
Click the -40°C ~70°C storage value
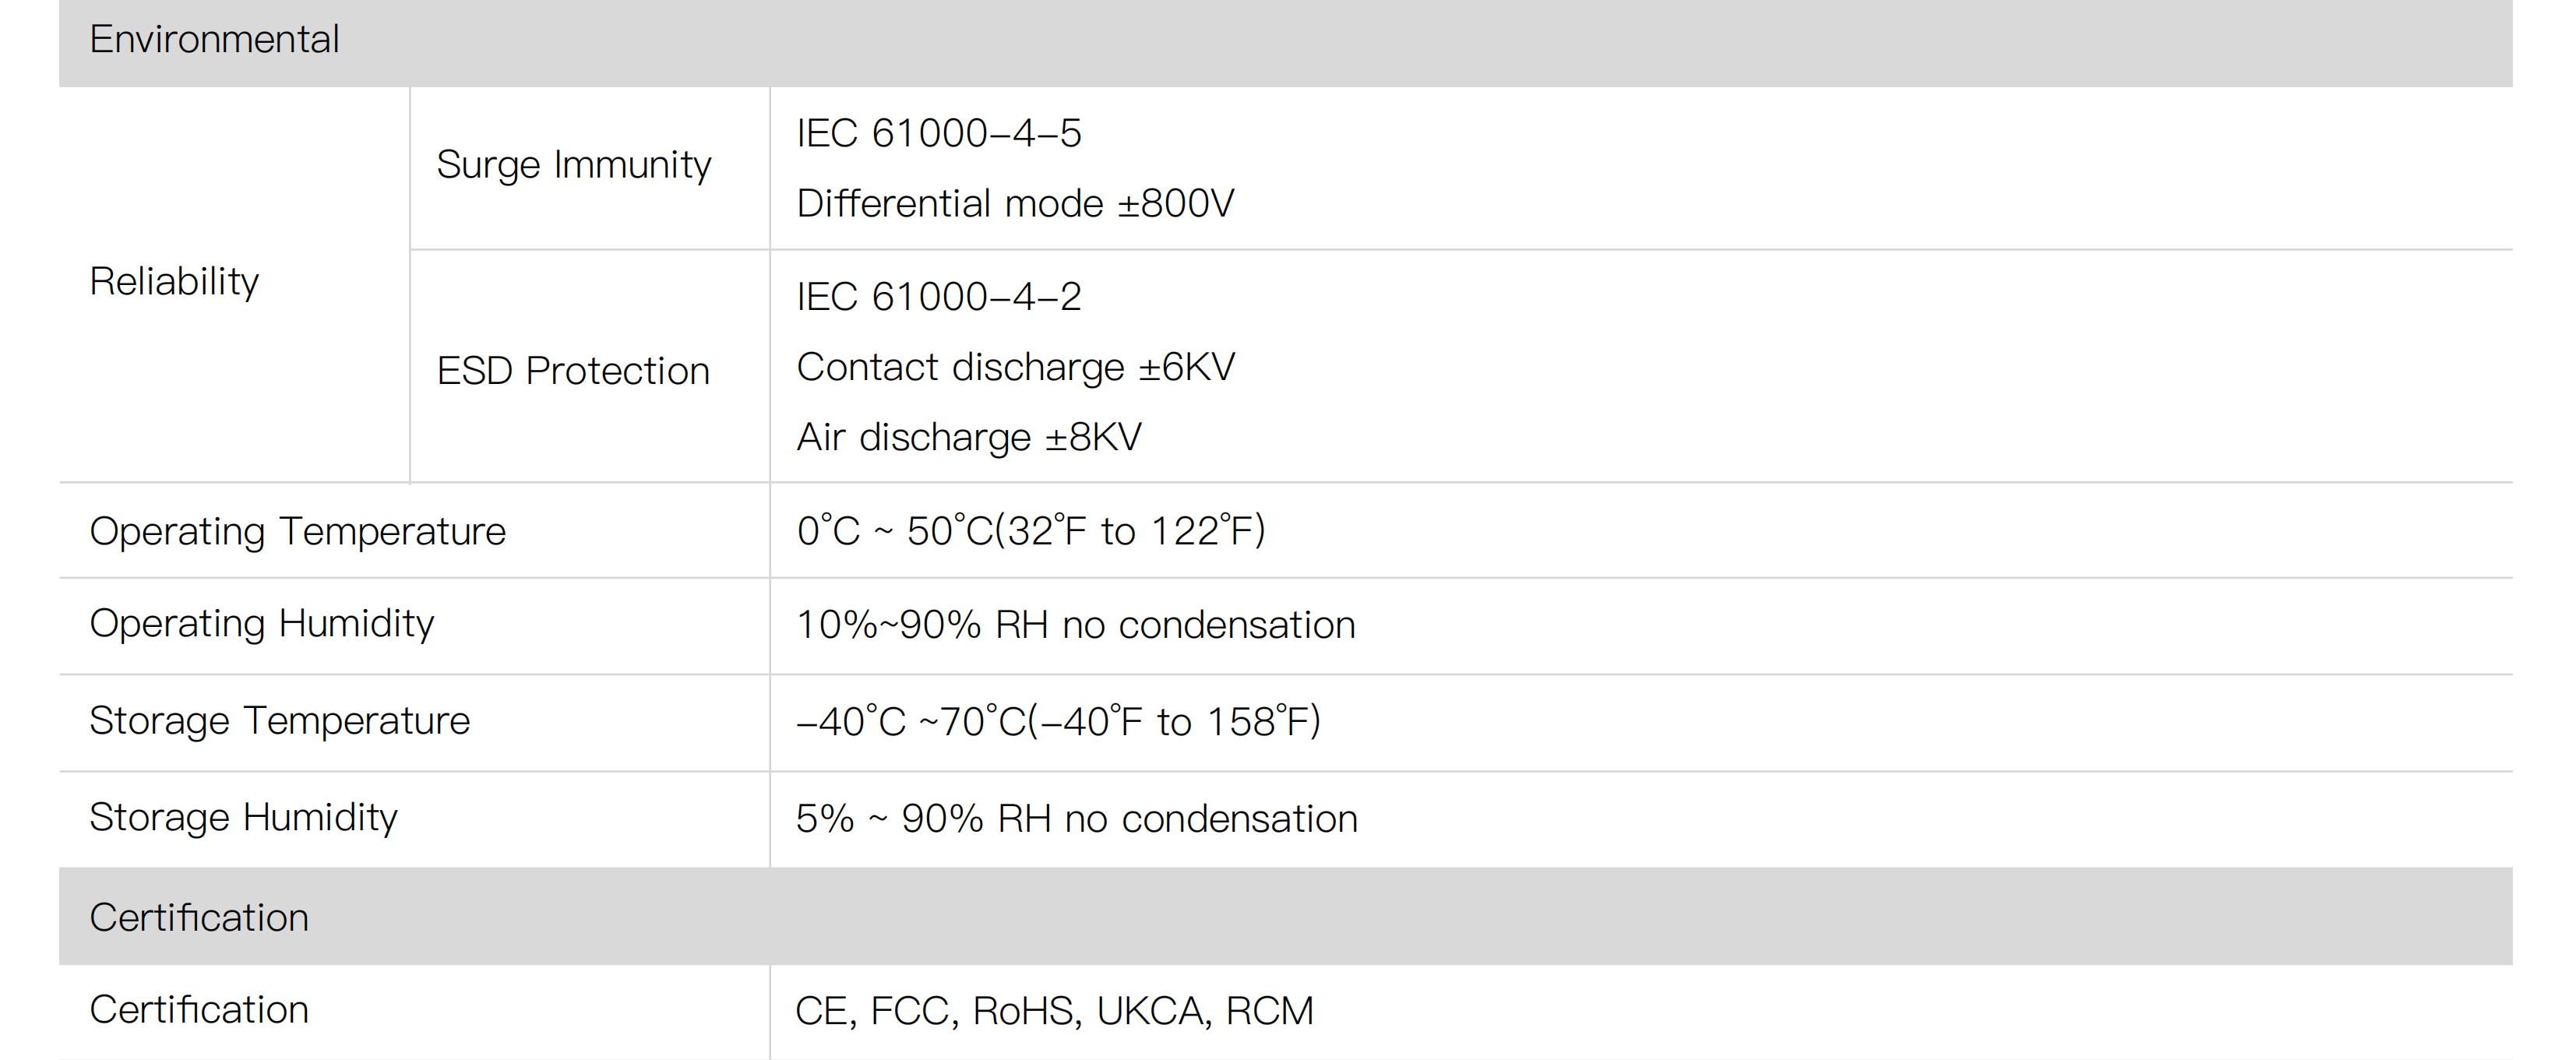(1058, 722)
